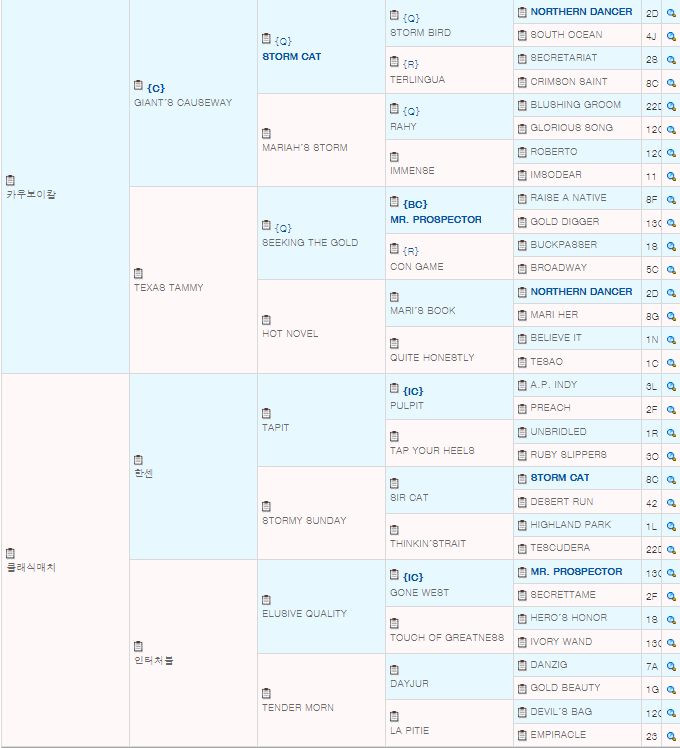Click the STORM BIRD name

point(420,33)
